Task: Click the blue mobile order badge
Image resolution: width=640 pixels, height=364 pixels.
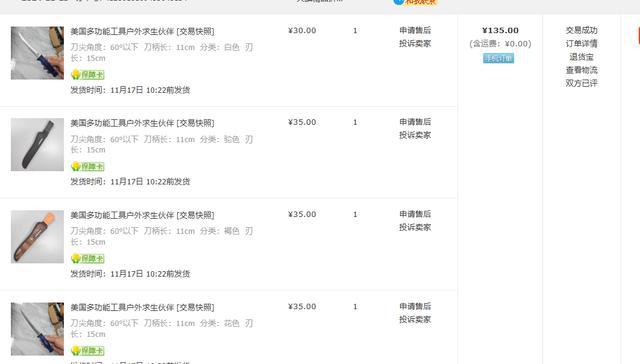Action: tap(498, 58)
